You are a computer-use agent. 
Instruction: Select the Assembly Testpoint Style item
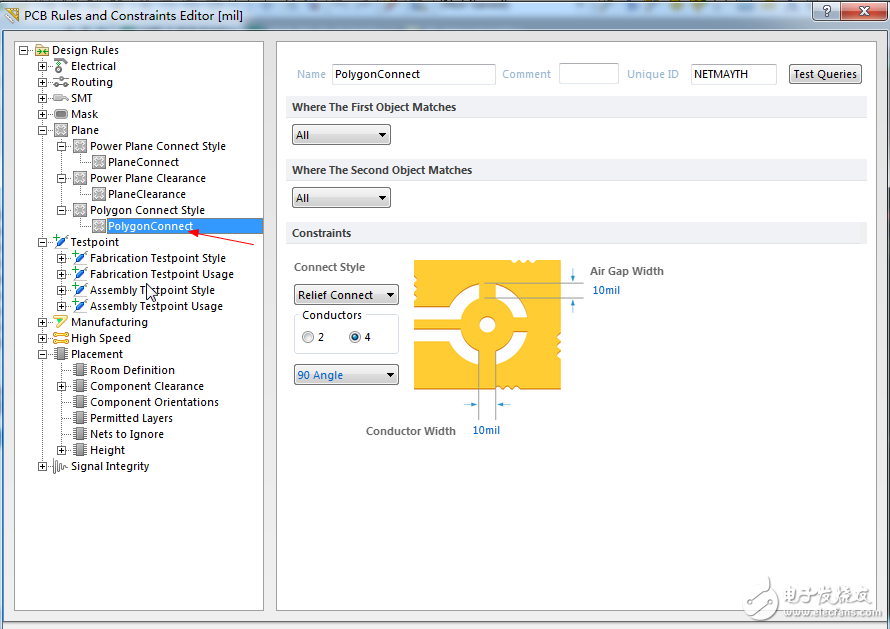click(x=152, y=290)
